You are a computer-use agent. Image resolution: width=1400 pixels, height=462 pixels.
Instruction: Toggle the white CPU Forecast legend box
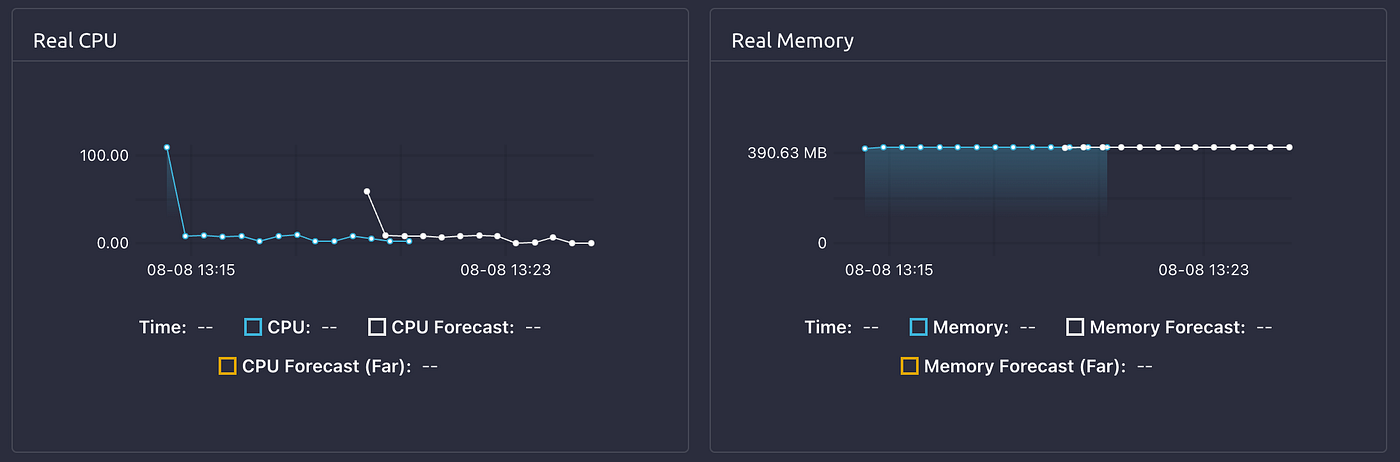click(x=377, y=327)
